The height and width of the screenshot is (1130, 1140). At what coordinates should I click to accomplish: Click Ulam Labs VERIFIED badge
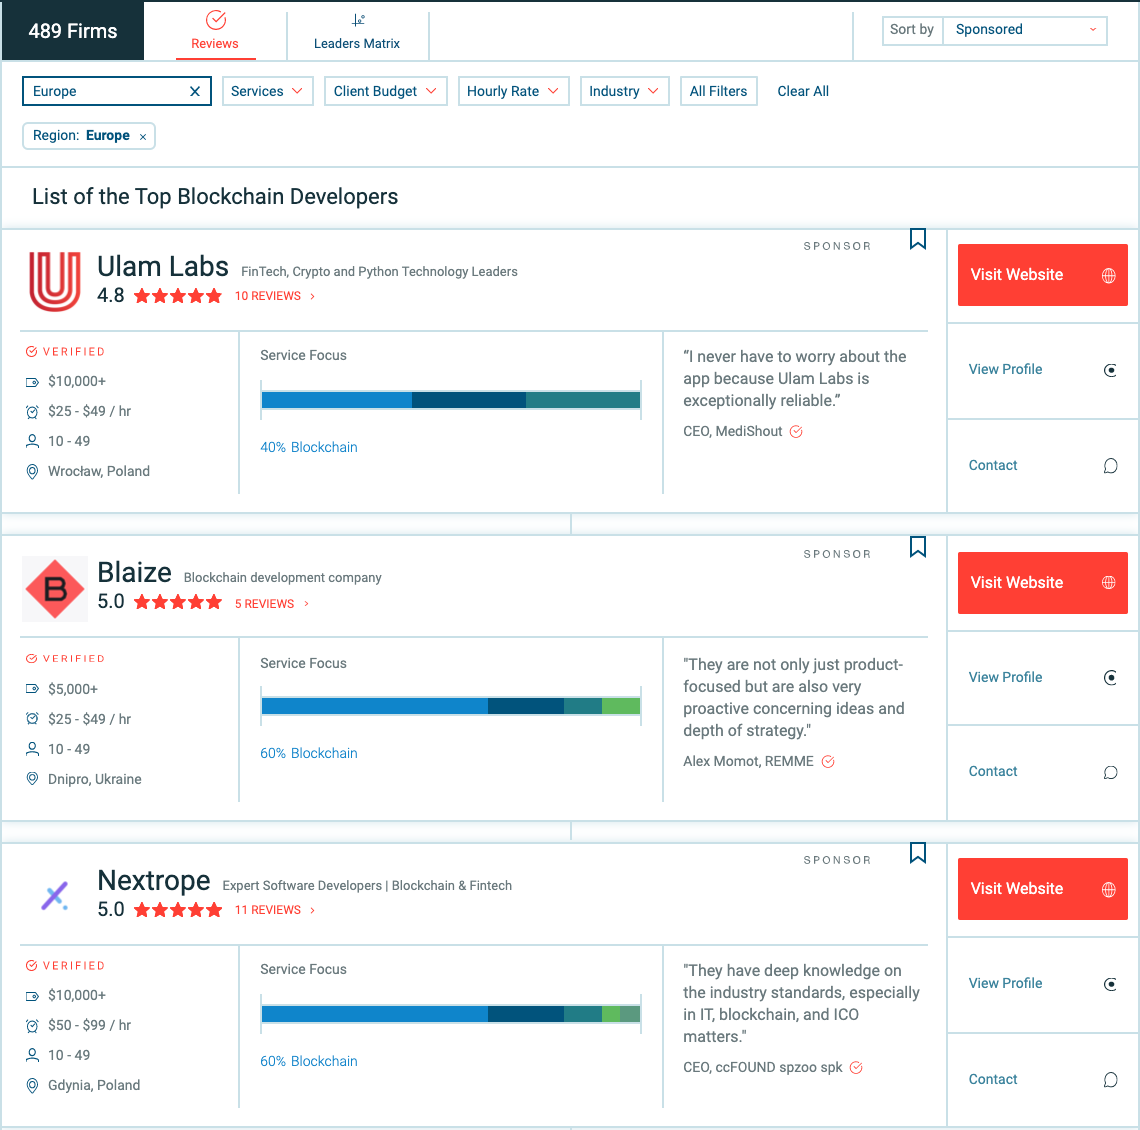[65, 352]
